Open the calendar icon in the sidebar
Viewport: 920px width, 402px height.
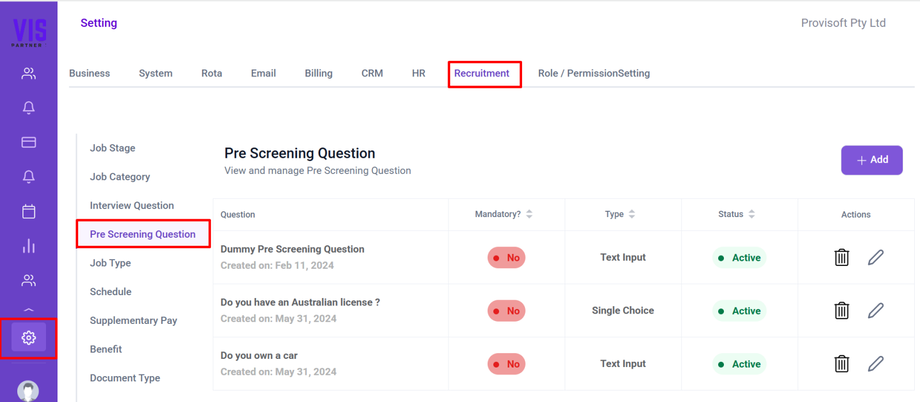[x=29, y=211]
